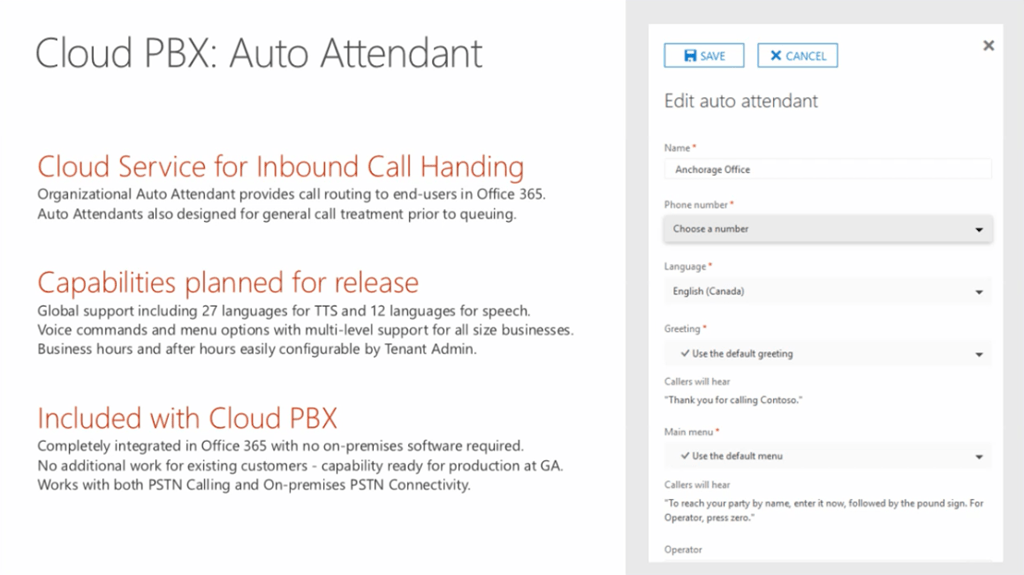Click the floppy disk icon on Save
Image resolution: width=1024 pixels, height=575 pixels.
[x=689, y=56]
